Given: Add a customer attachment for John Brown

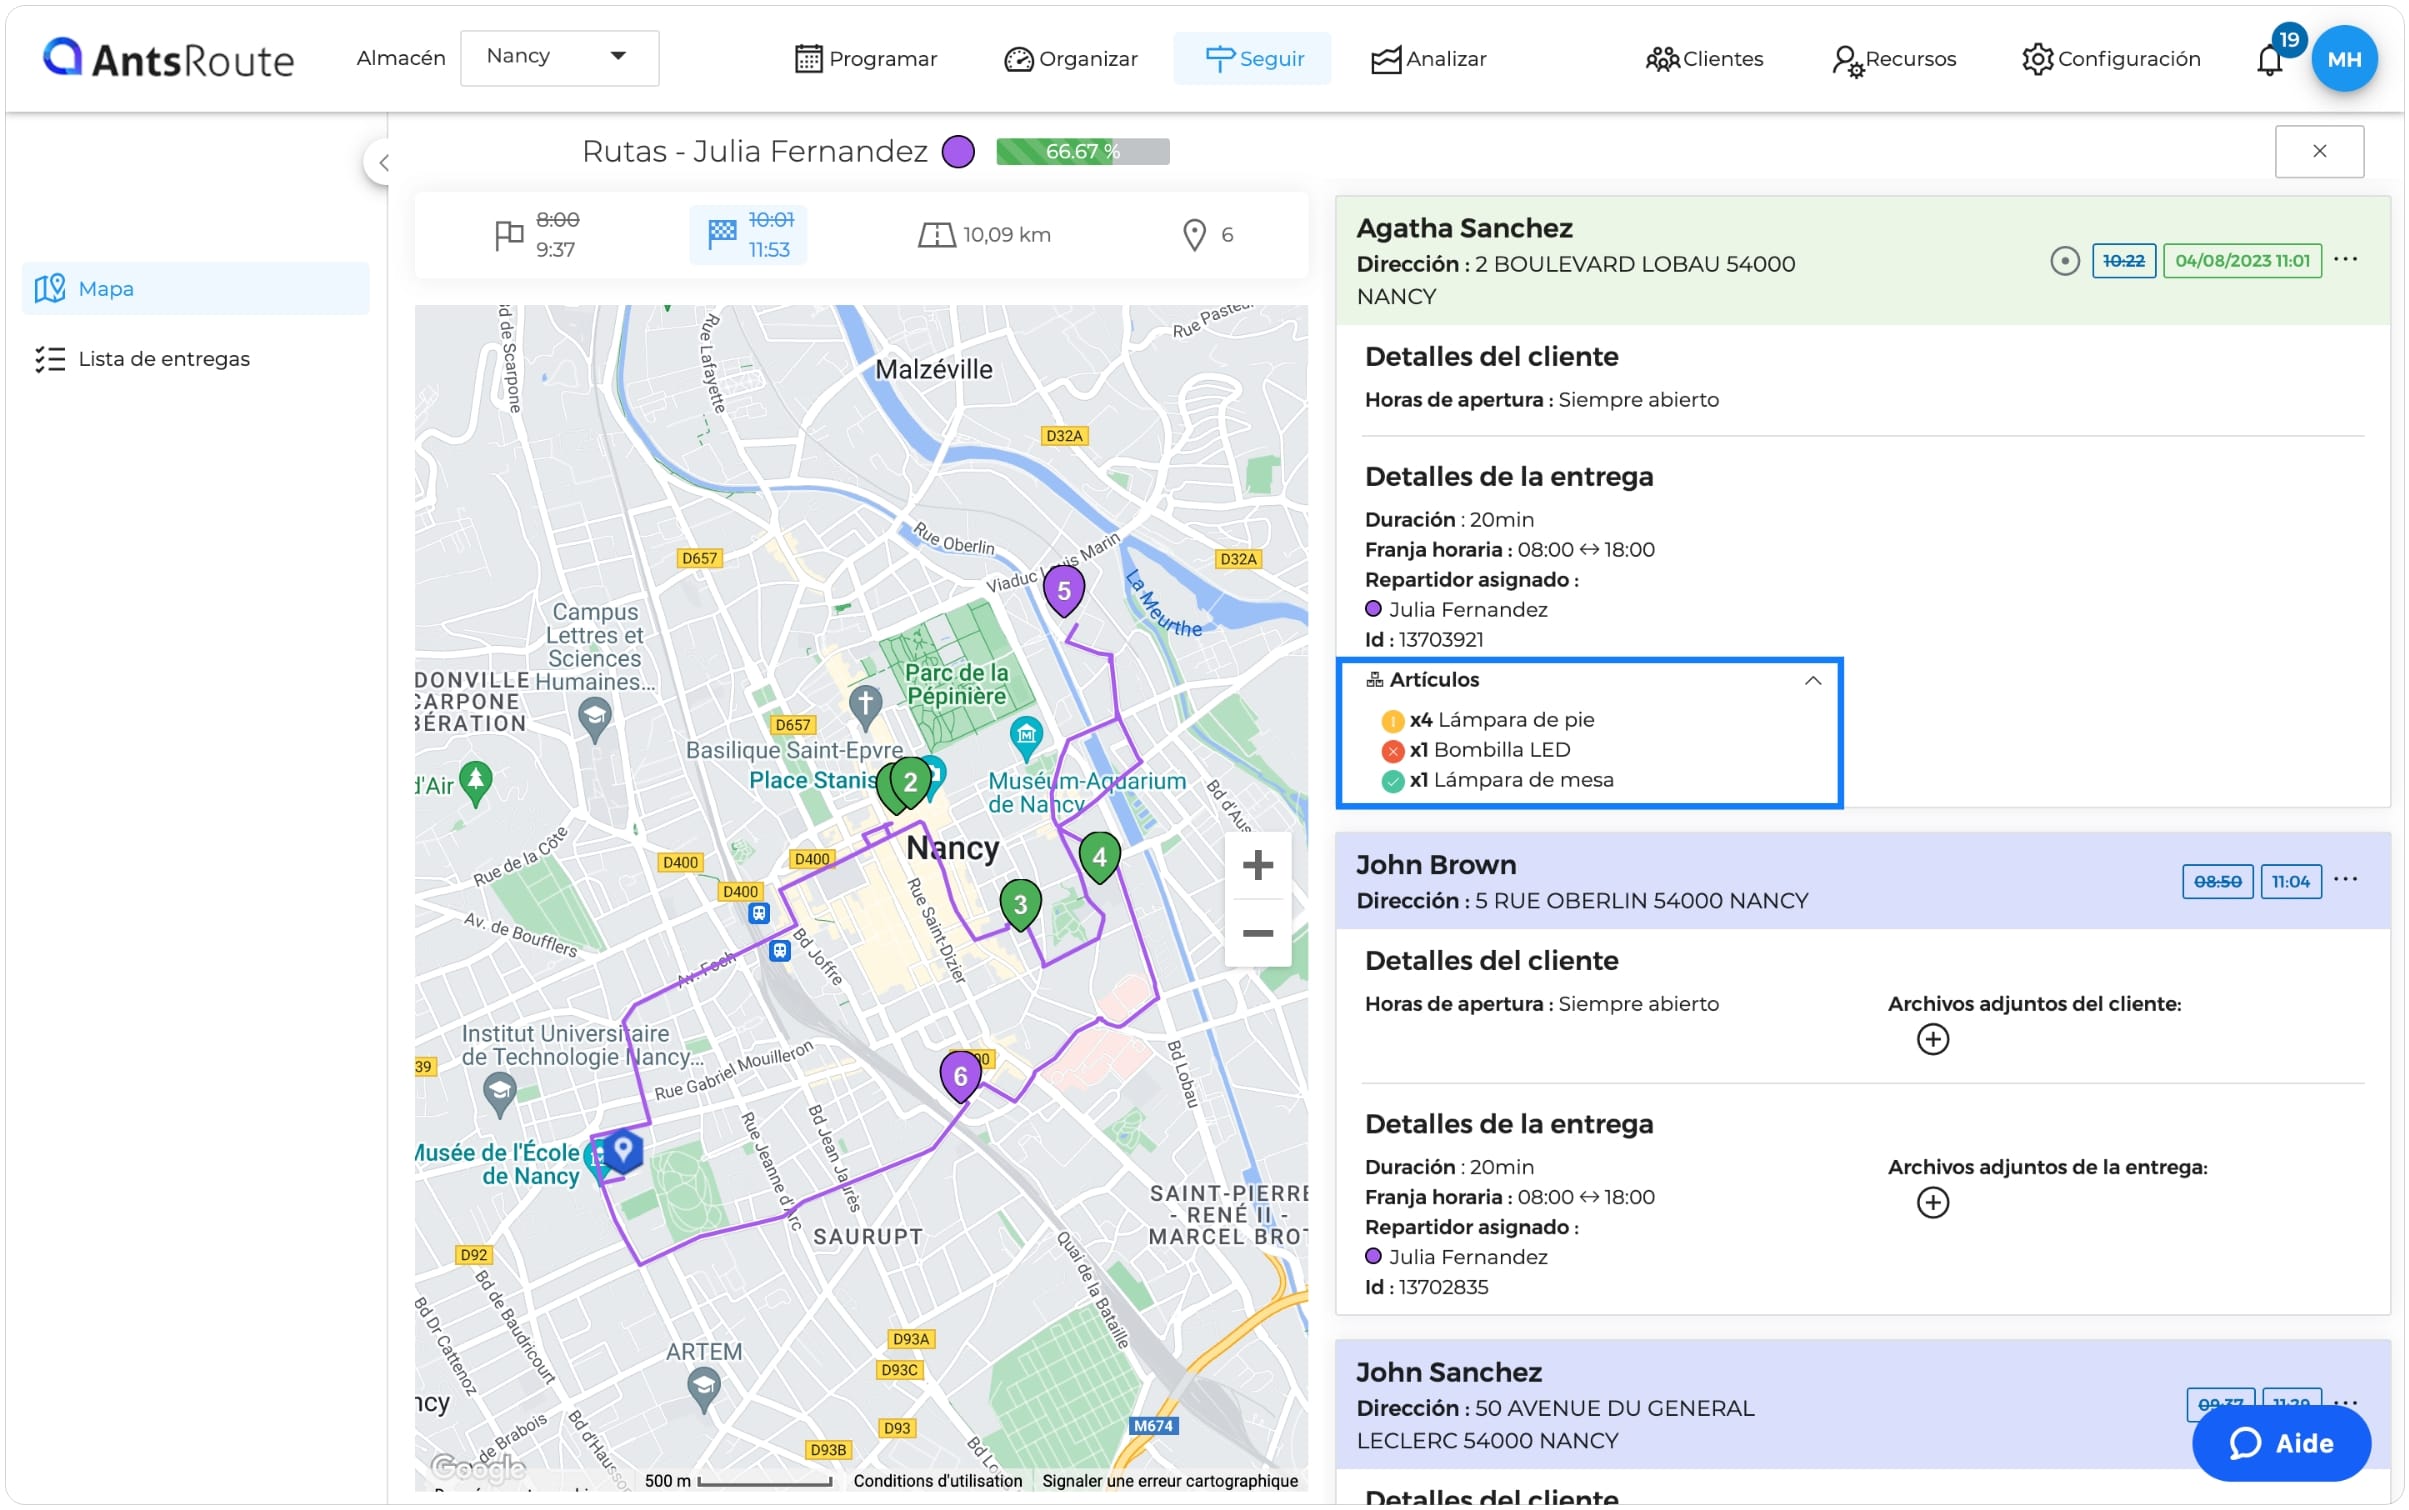Looking at the screenshot, I should (x=1932, y=1039).
